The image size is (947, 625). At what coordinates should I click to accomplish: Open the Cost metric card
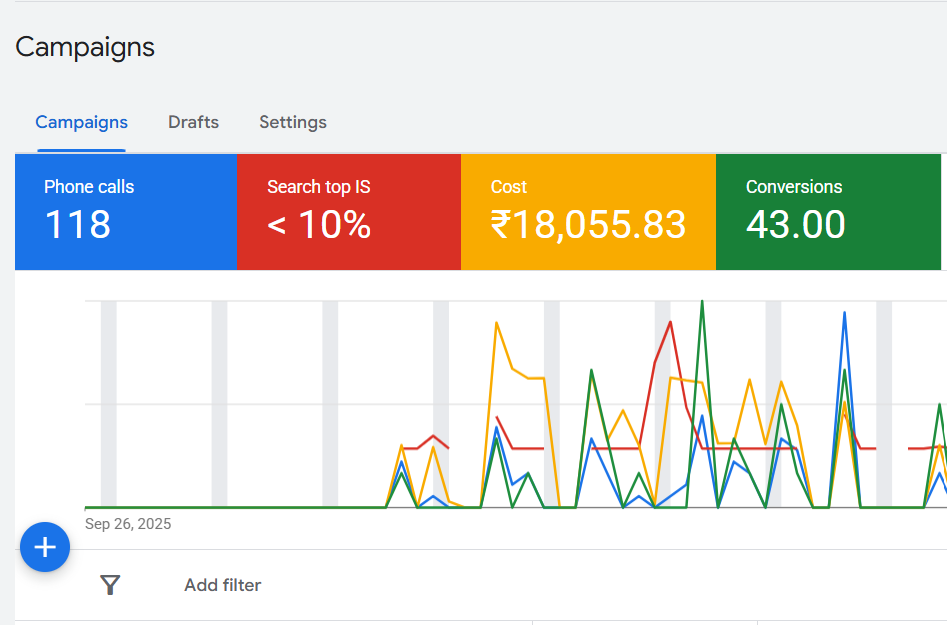point(587,211)
